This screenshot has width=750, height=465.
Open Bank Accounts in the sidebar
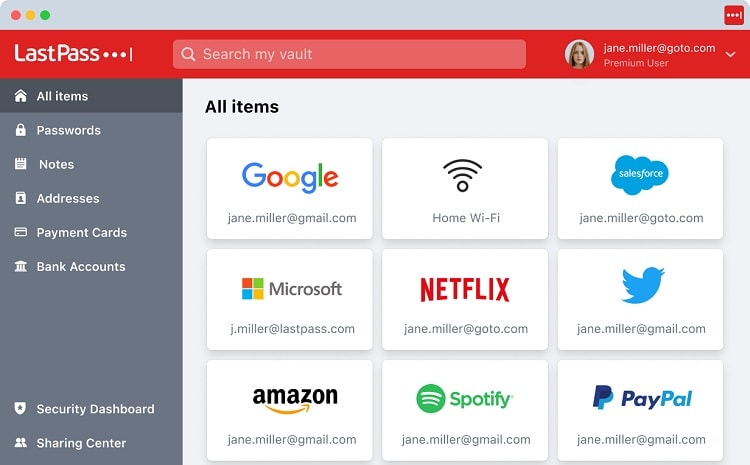pyautogui.click(x=91, y=266)
